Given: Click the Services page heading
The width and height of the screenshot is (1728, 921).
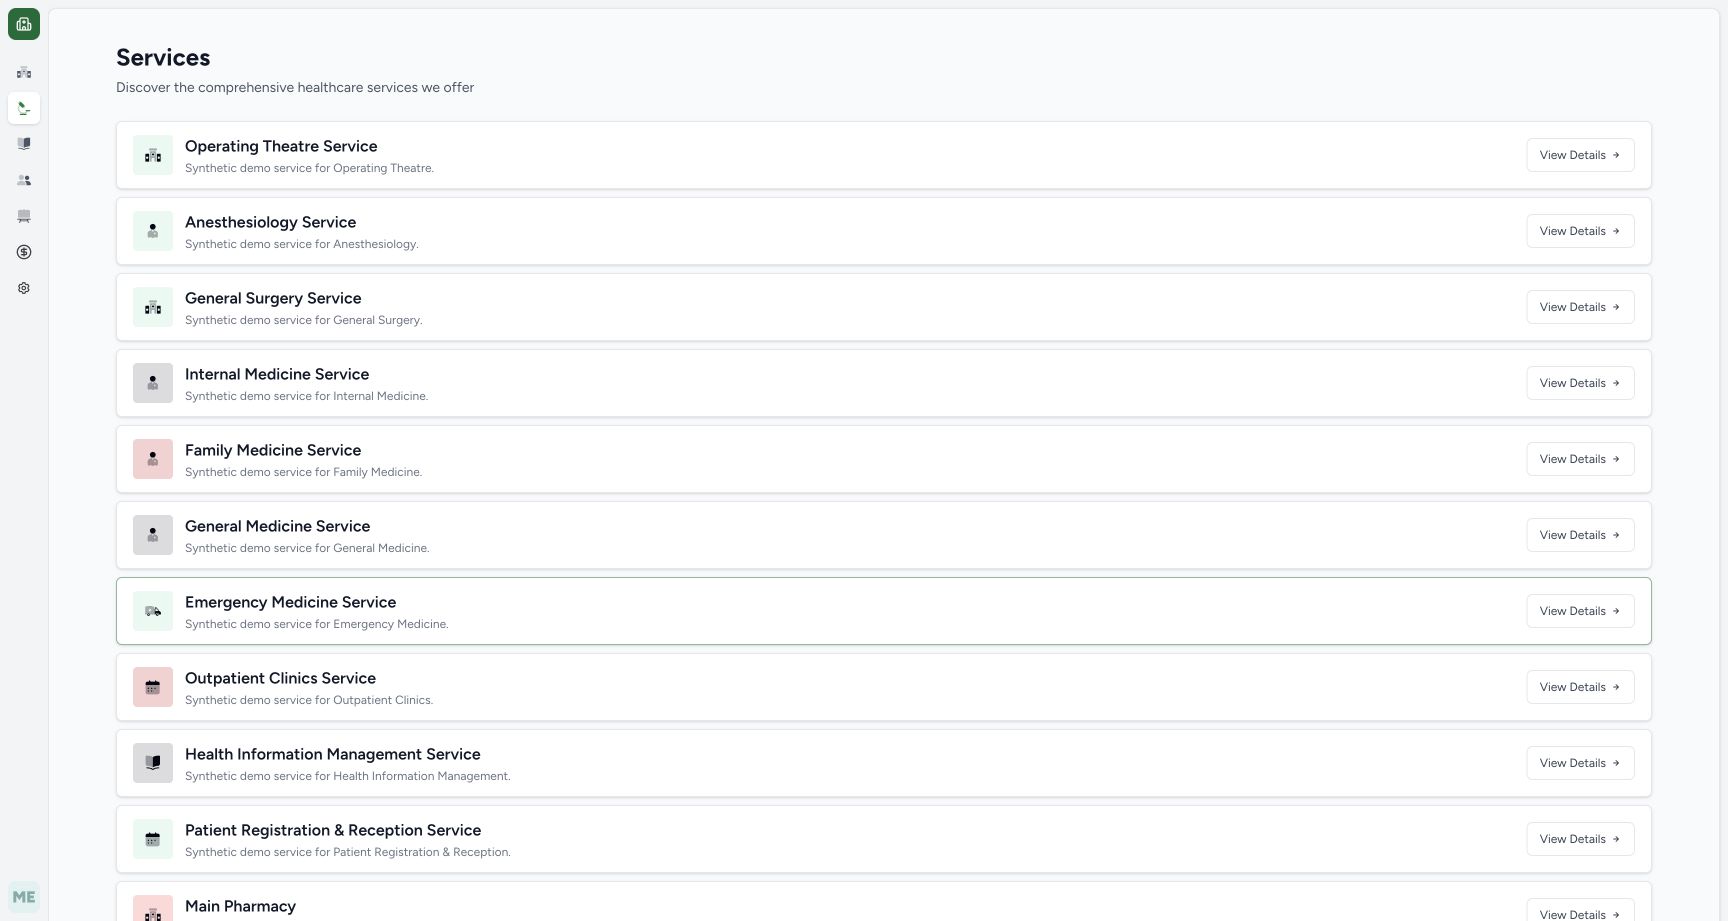Looking at the screenshot, I should 163,58.
